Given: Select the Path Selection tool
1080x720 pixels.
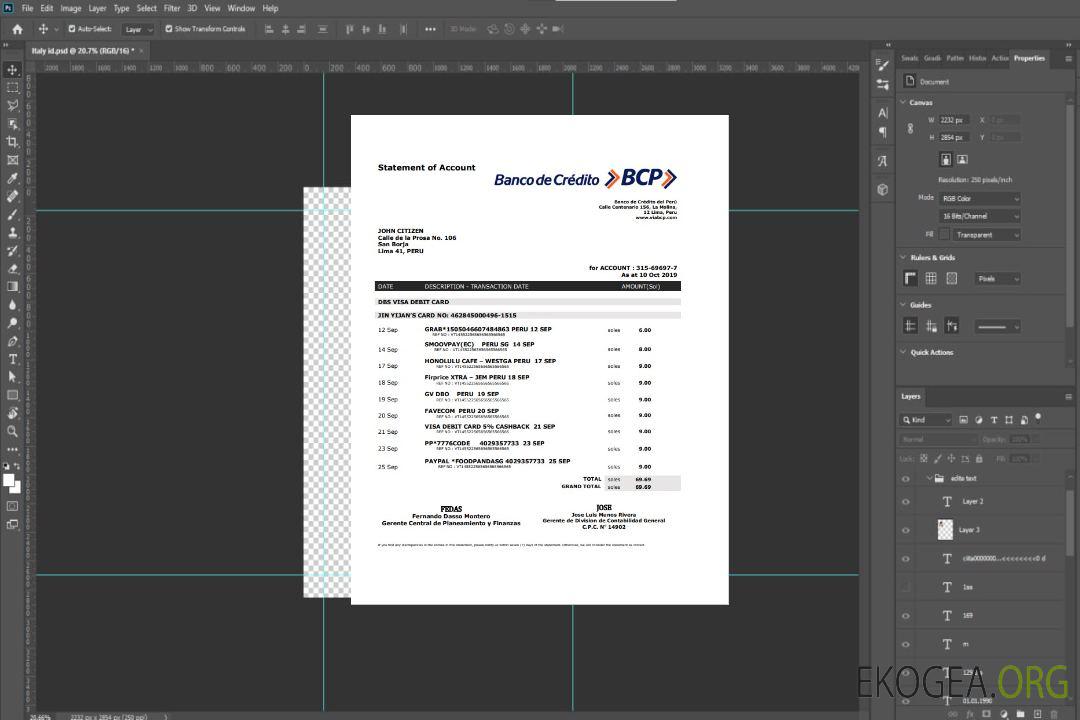Looking at the screenshot, I should pos(12,377).
